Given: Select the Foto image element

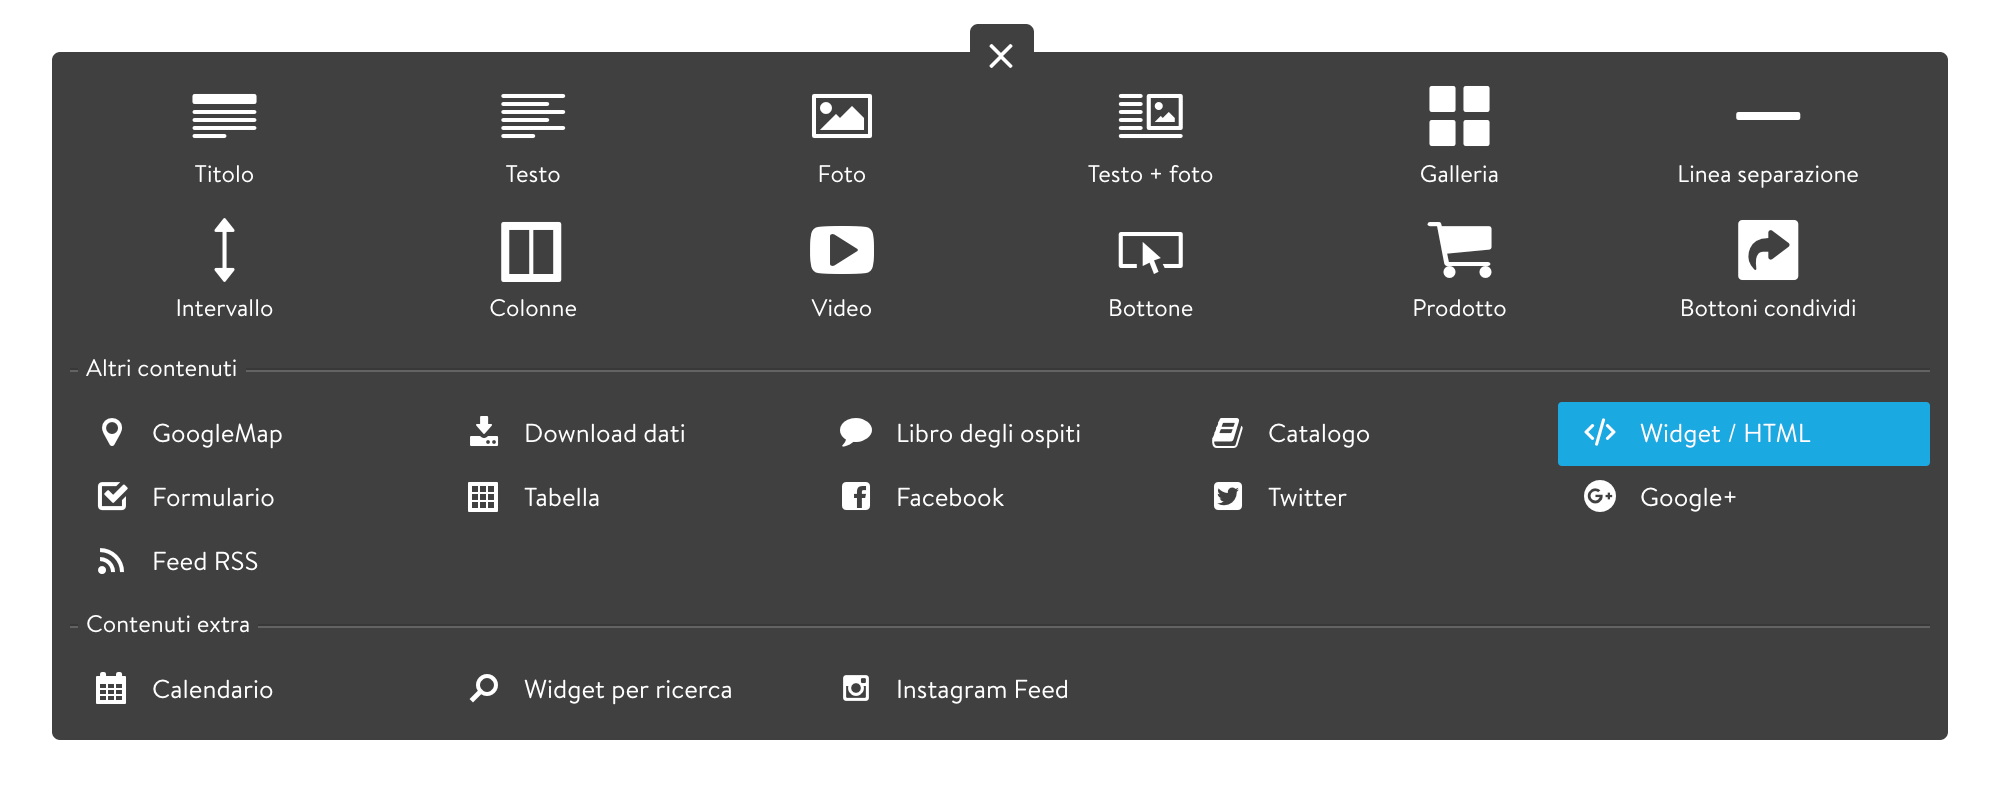Looking at the screenshot, I should 842,135.
